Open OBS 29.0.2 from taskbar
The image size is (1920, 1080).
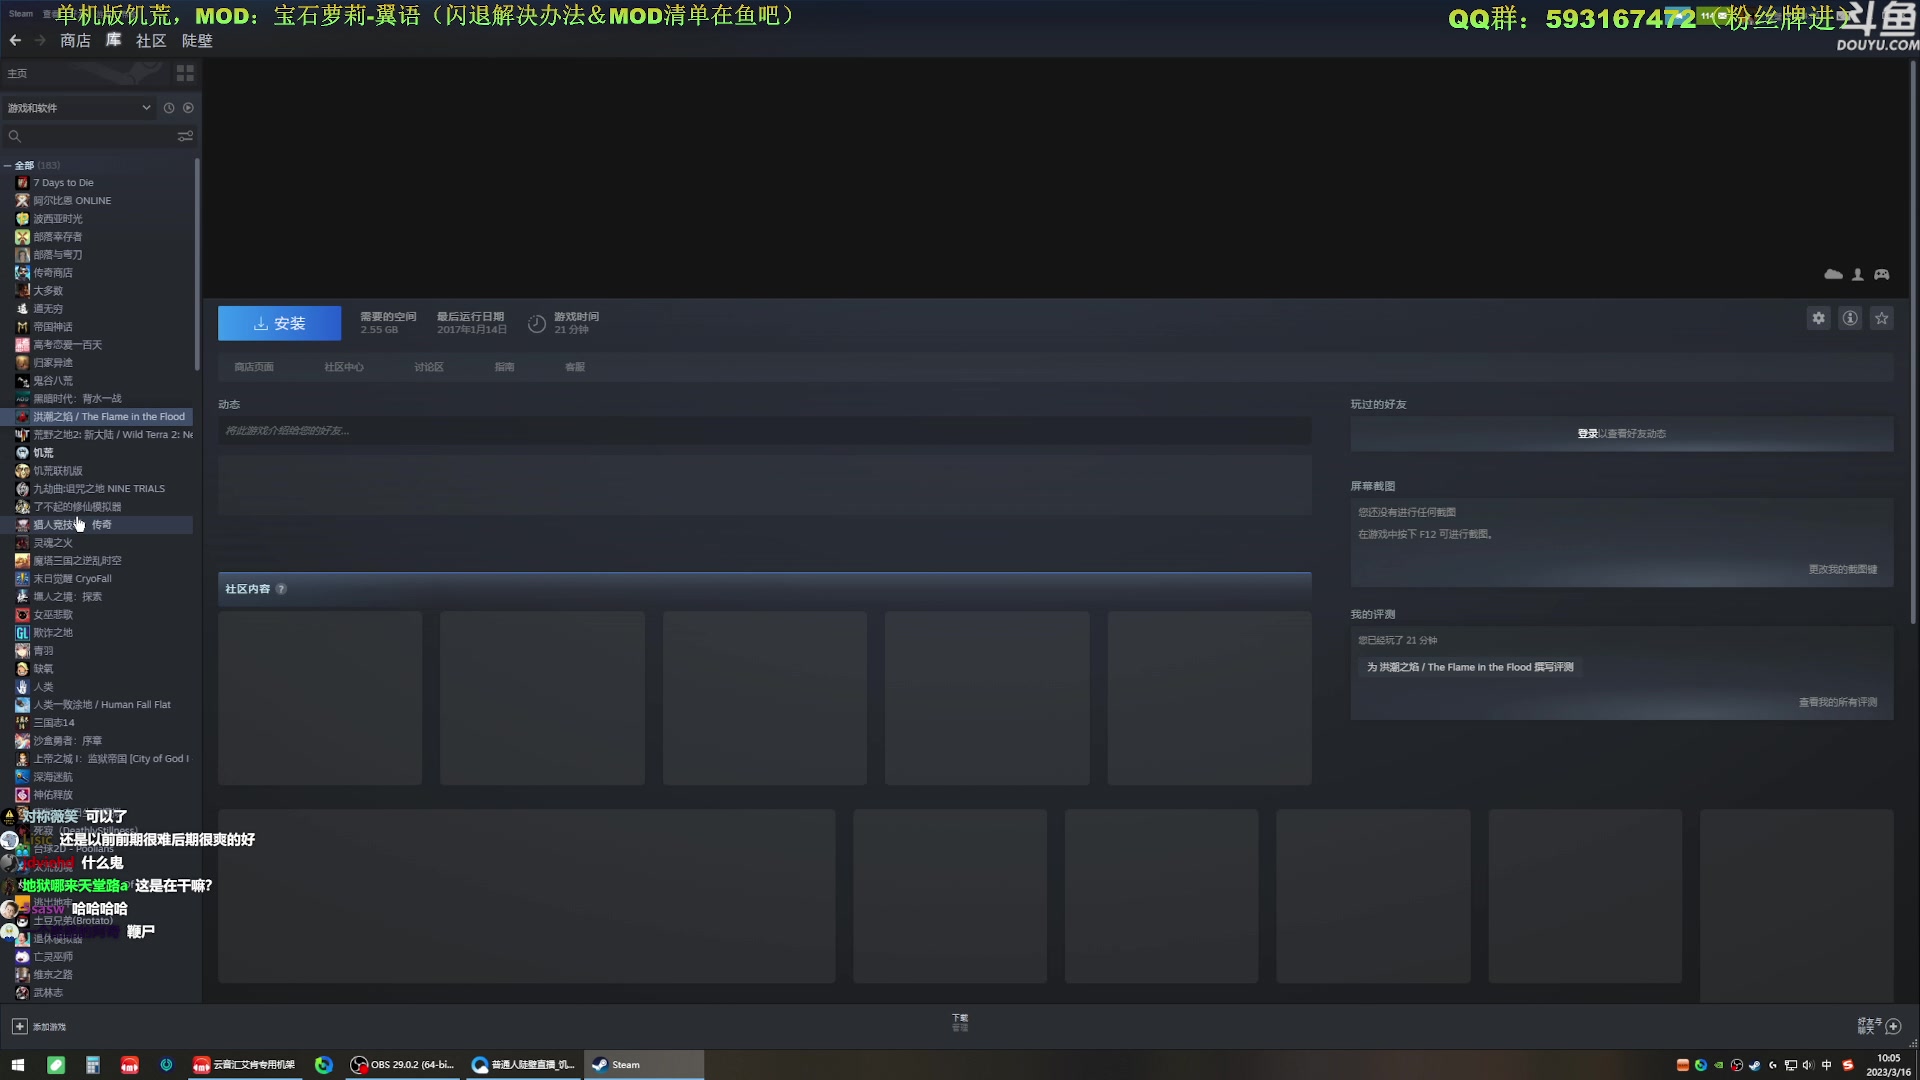[403, 1065]
